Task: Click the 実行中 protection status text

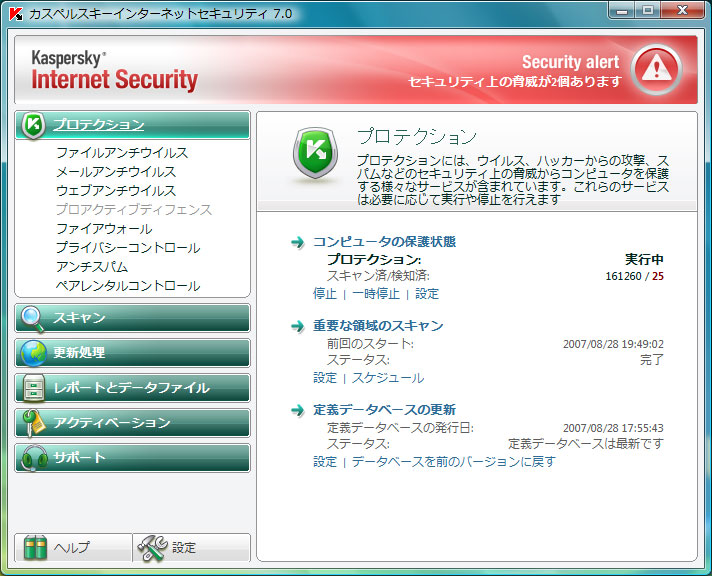Action: coord(644,259)
